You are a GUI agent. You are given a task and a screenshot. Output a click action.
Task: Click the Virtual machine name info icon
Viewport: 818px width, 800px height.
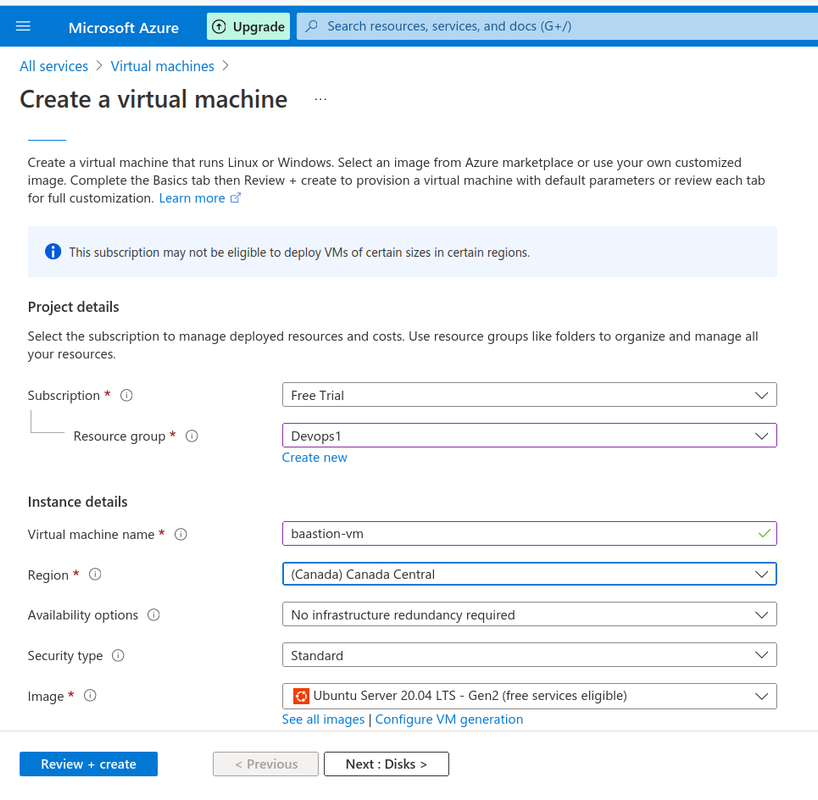click(x=181, y=534)
